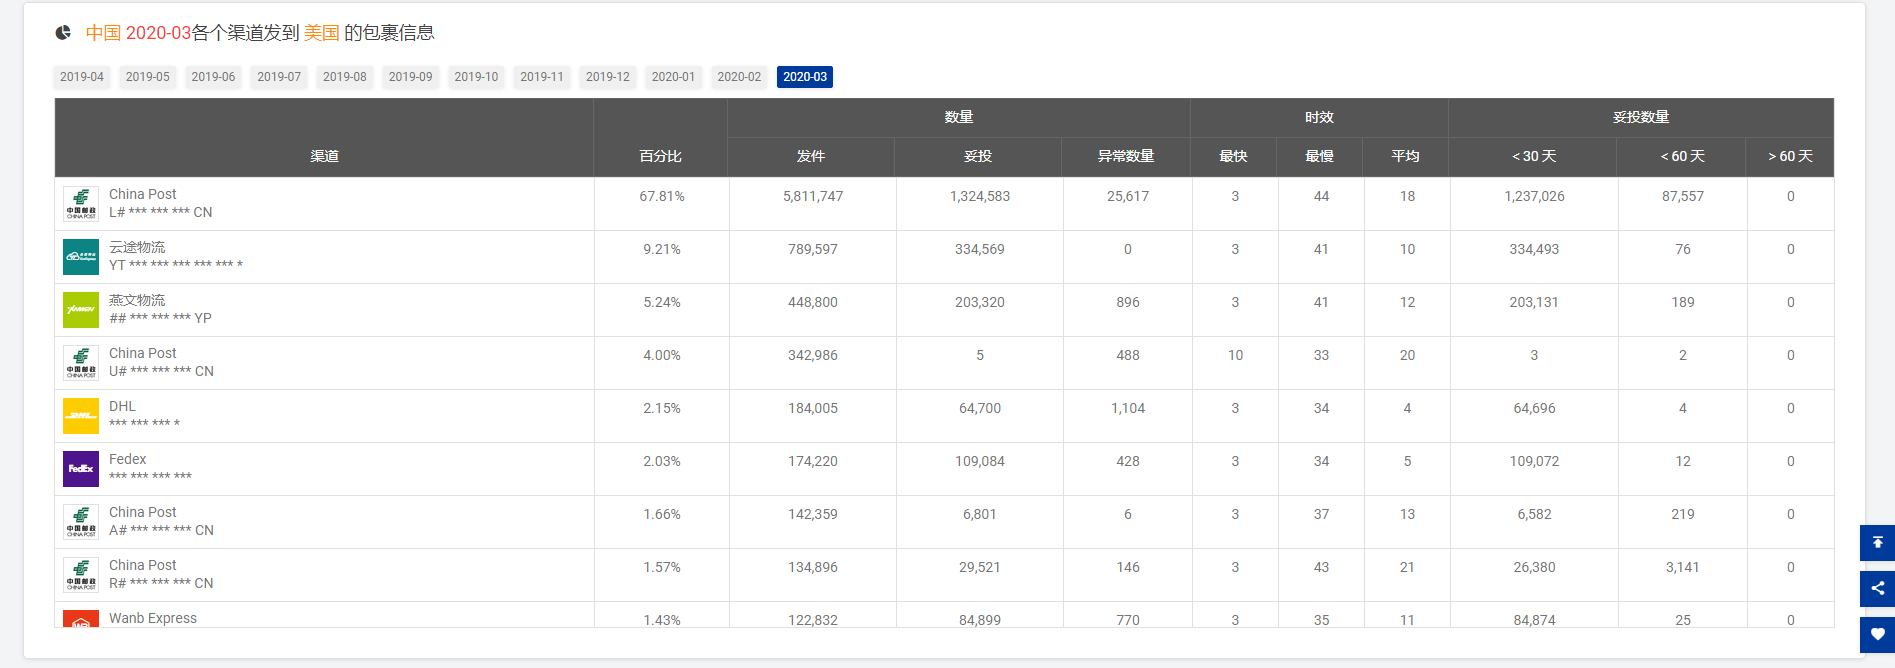Click the 美国 link in the title
Image resolution: width=1895 pixels, height=668 pixels.
(321, 33)
